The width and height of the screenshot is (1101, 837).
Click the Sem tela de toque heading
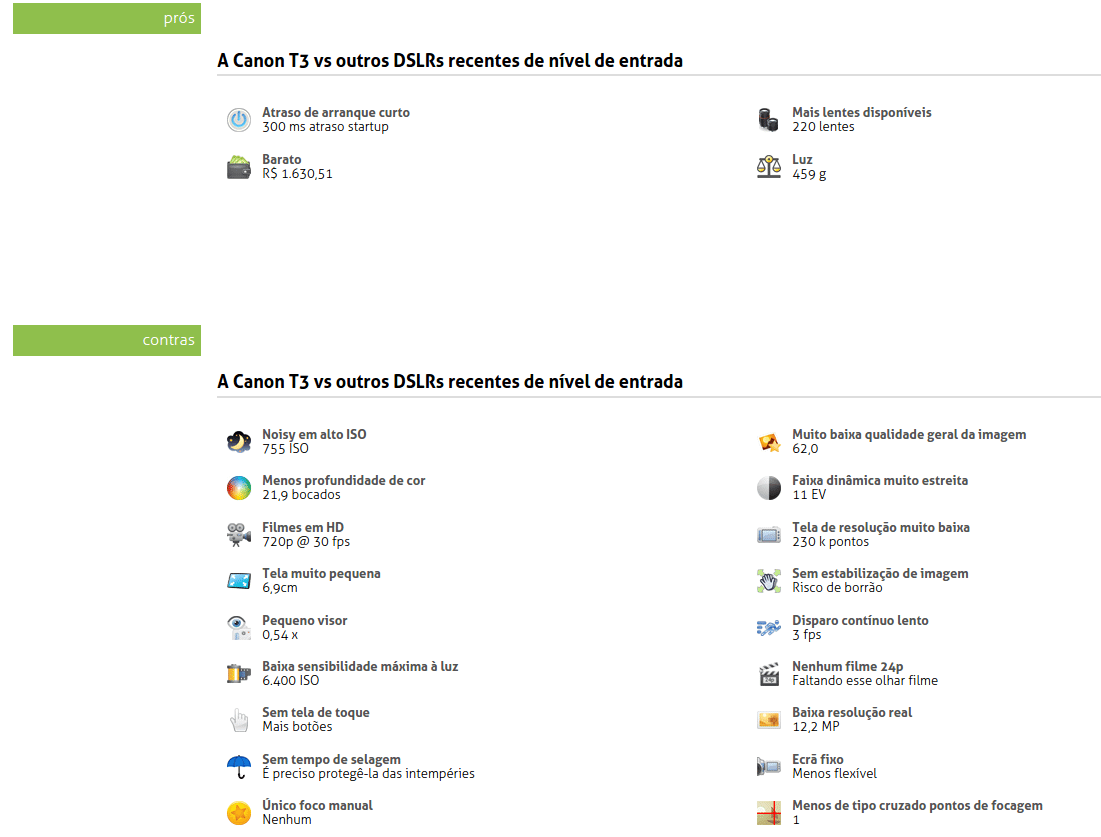(x=315, y=713)
